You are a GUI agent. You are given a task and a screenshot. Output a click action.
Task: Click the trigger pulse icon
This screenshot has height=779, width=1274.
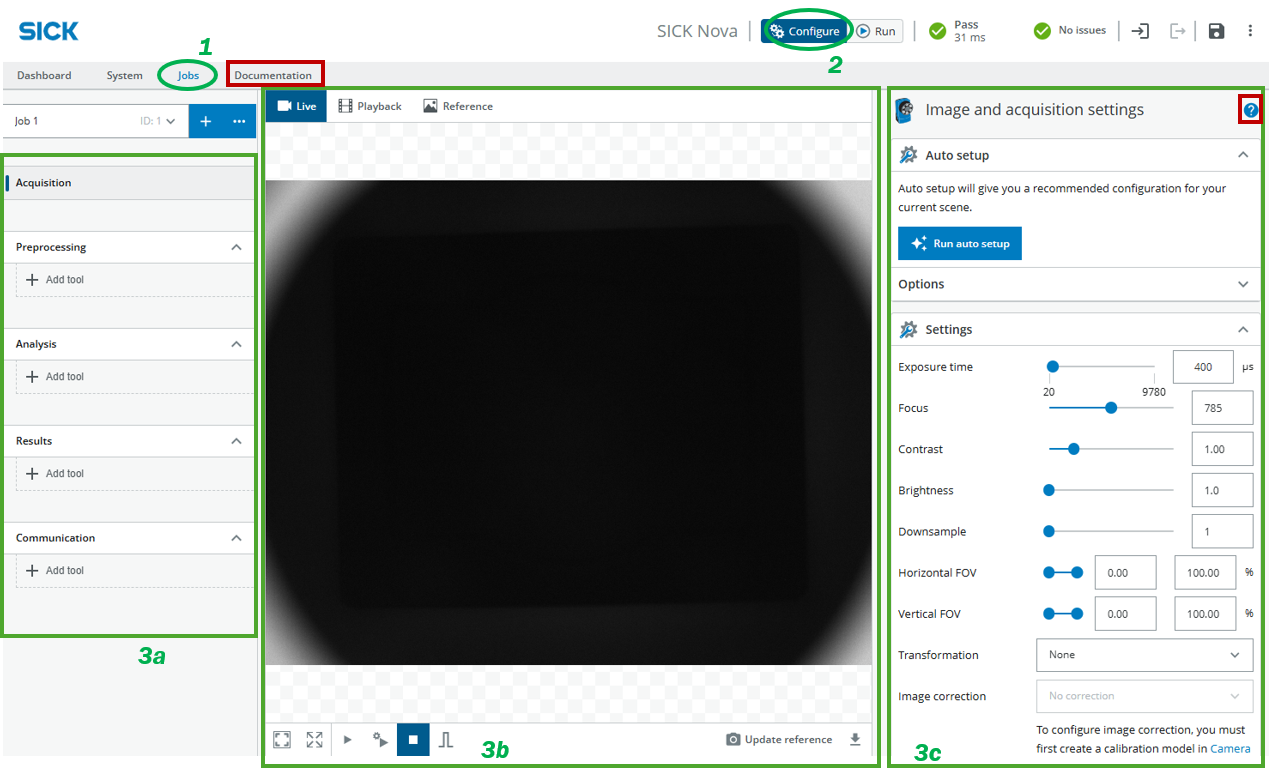(446, 740)
